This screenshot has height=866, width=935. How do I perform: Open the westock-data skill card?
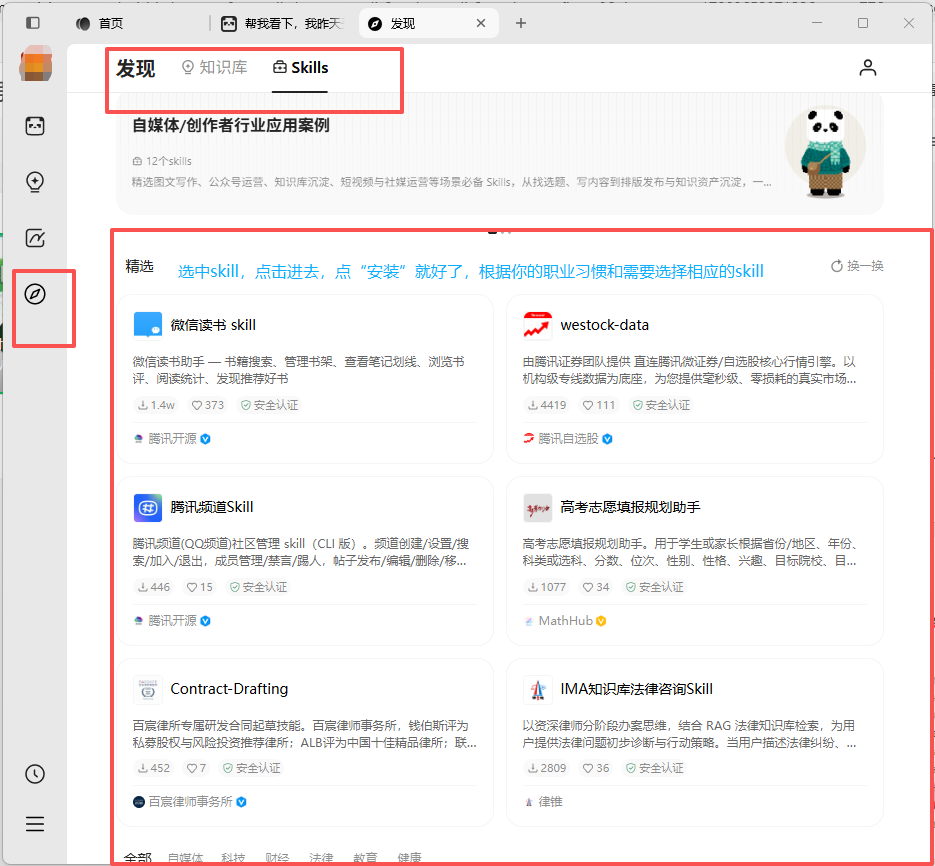[695, 379]
